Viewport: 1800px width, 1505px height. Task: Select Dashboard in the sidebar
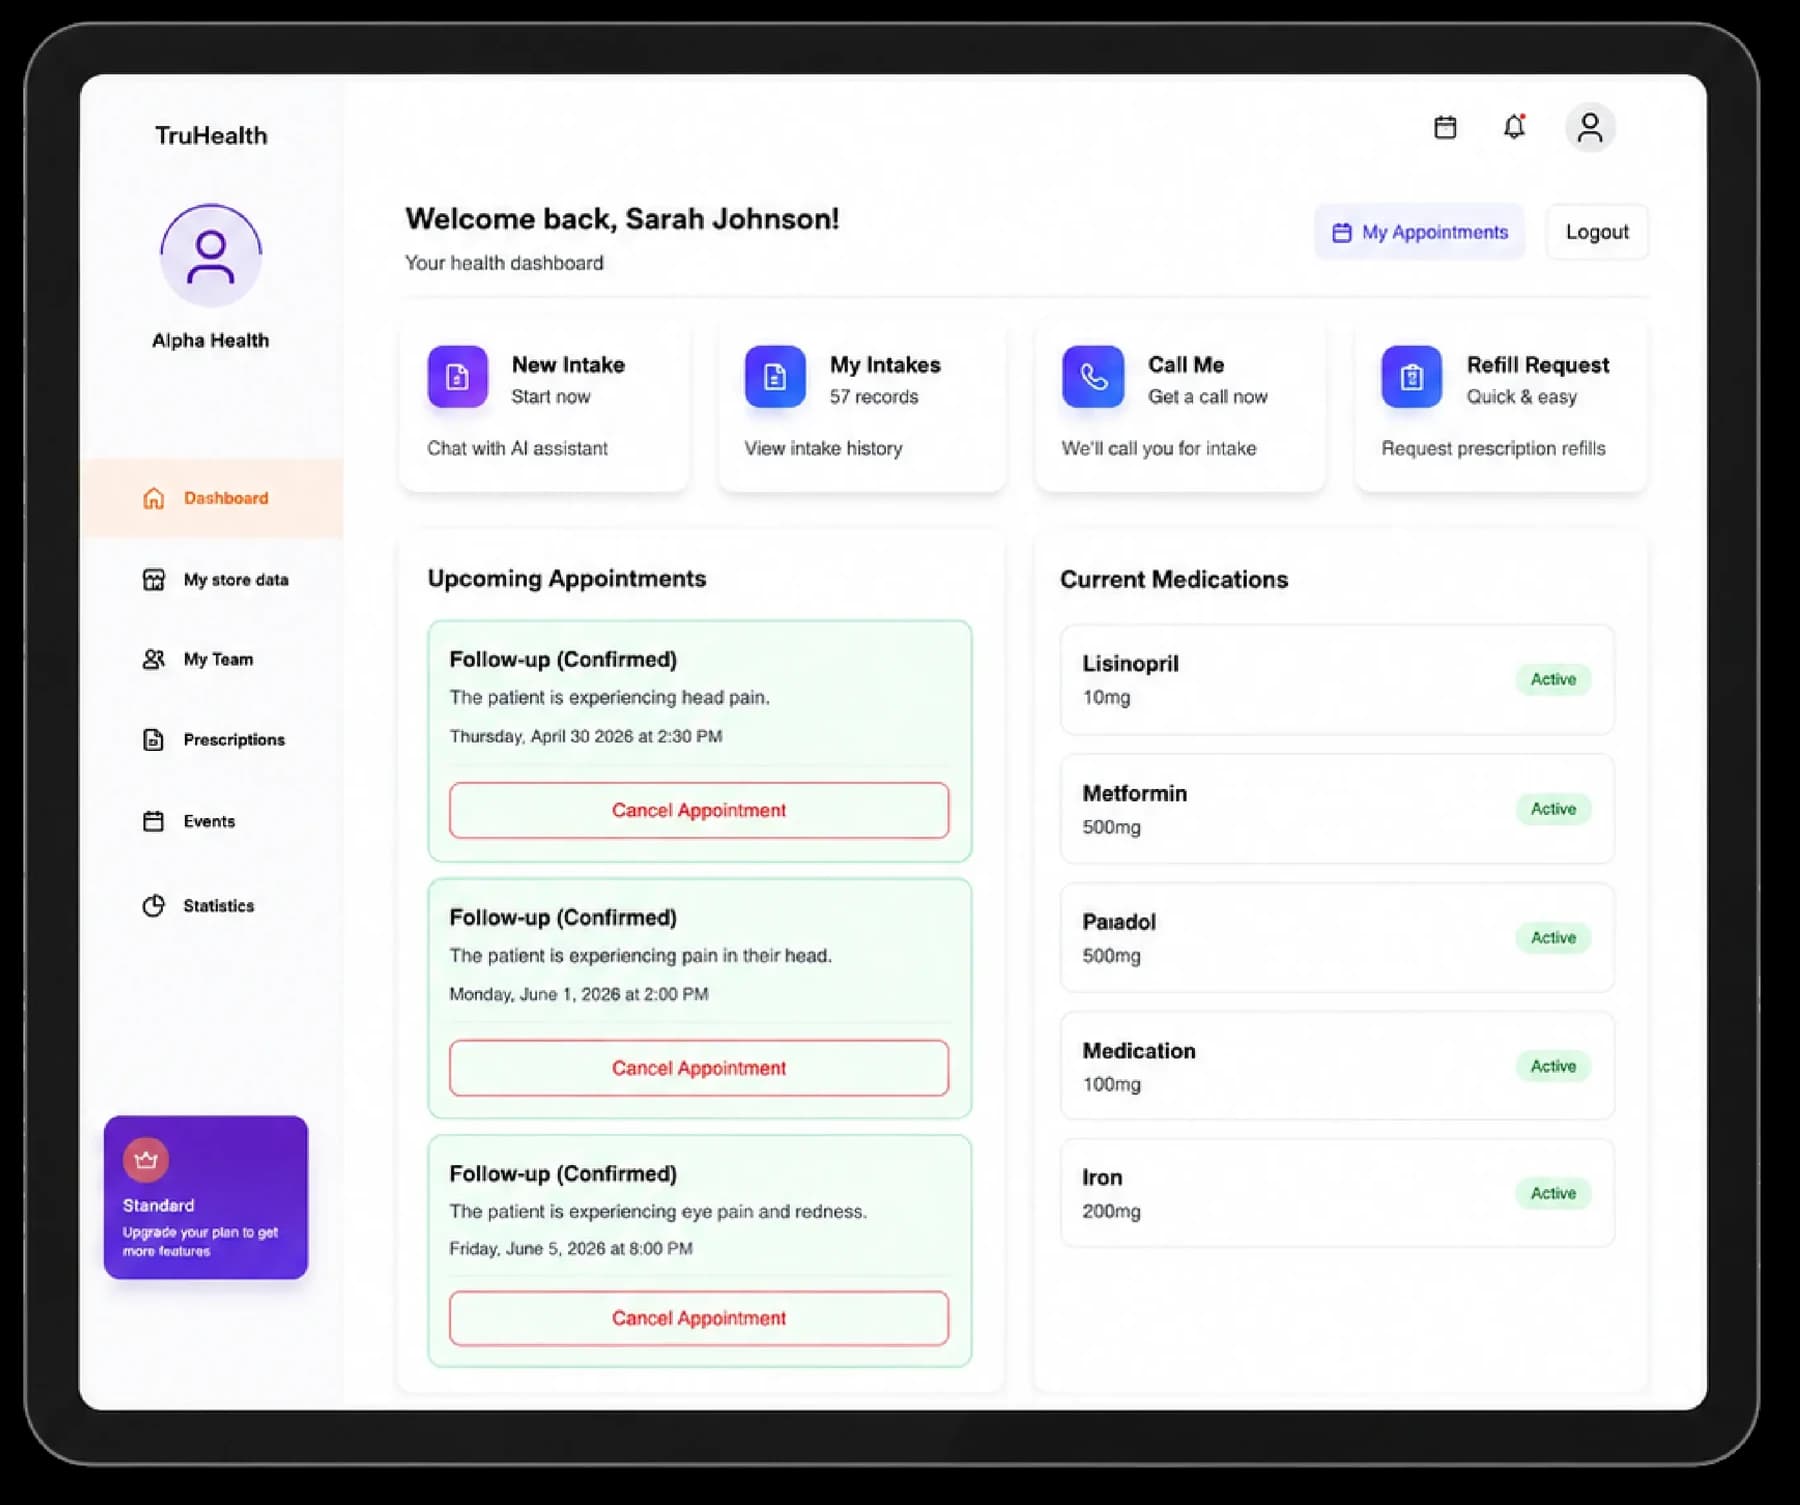[212, 498]
